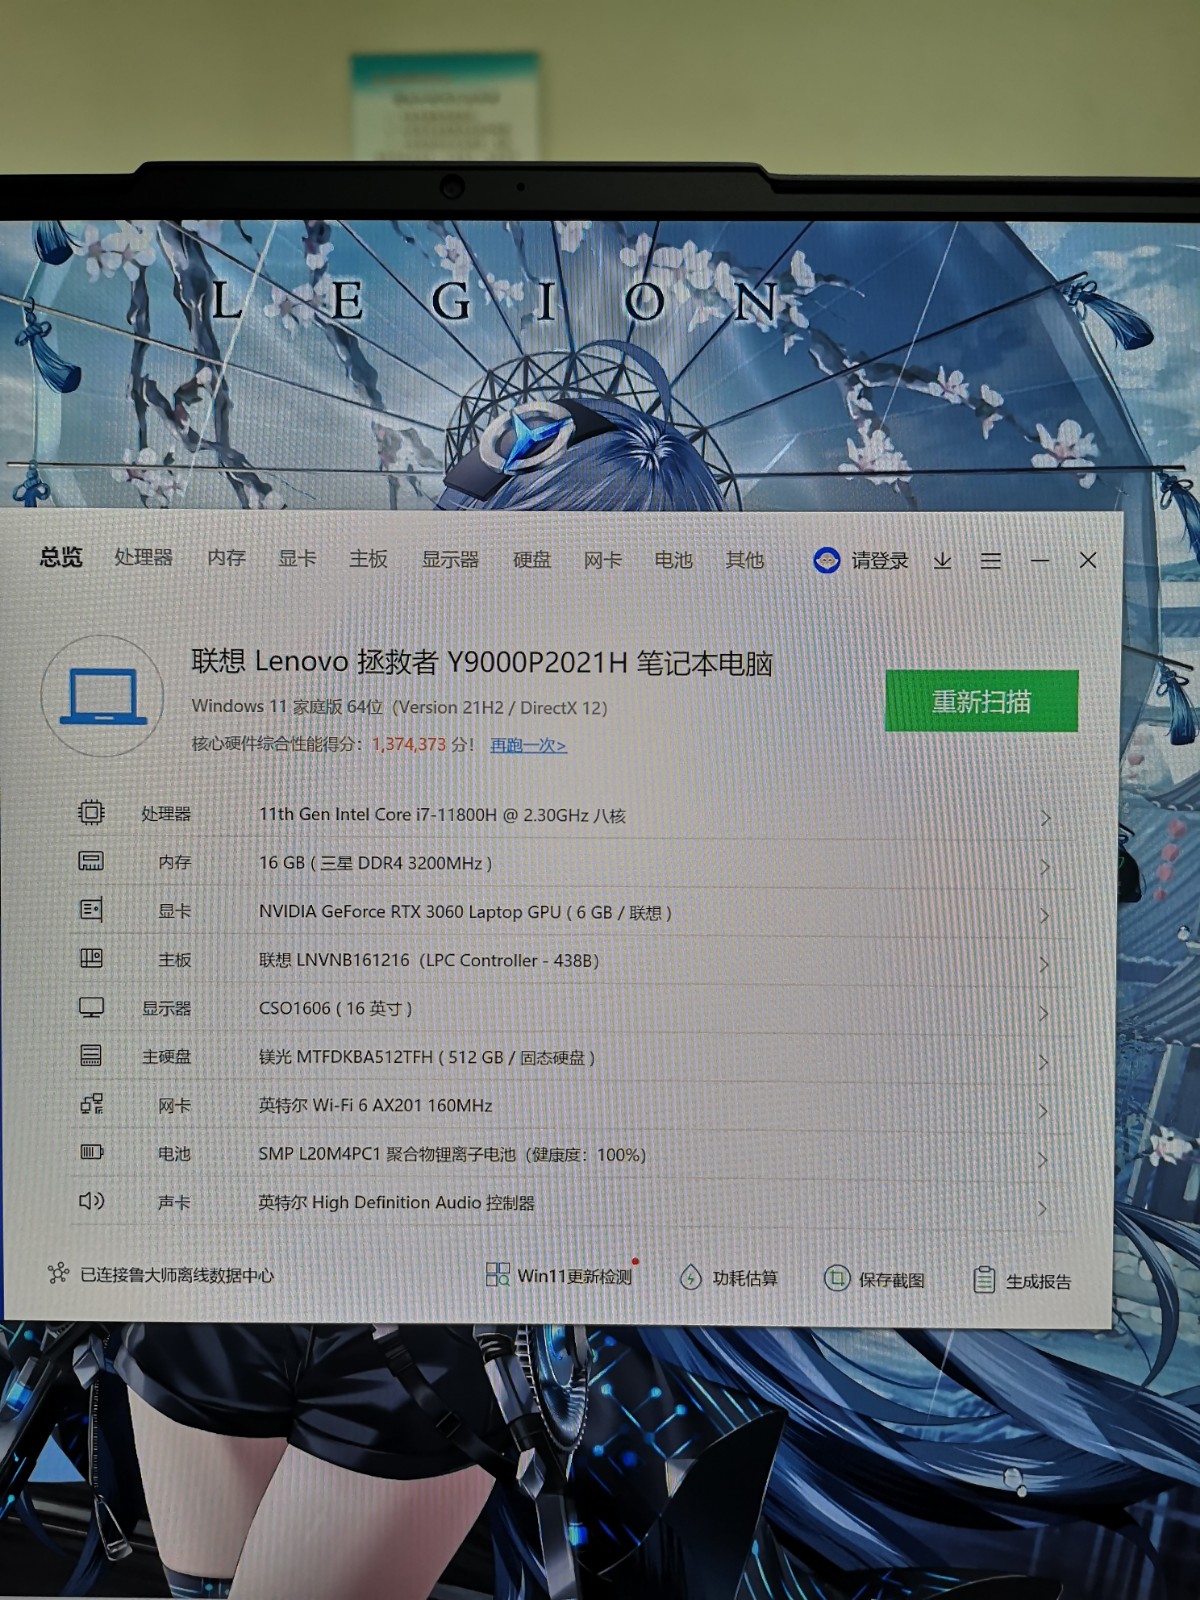Image resolution: width=1200 pixels, height=1600 pixels.
Task: Click the battery icon
Action: 91,1152
